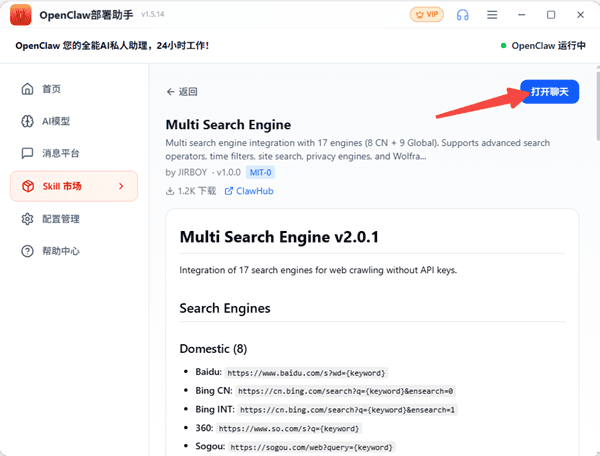Click the OpenClaw app logo icon

[21, 15]
